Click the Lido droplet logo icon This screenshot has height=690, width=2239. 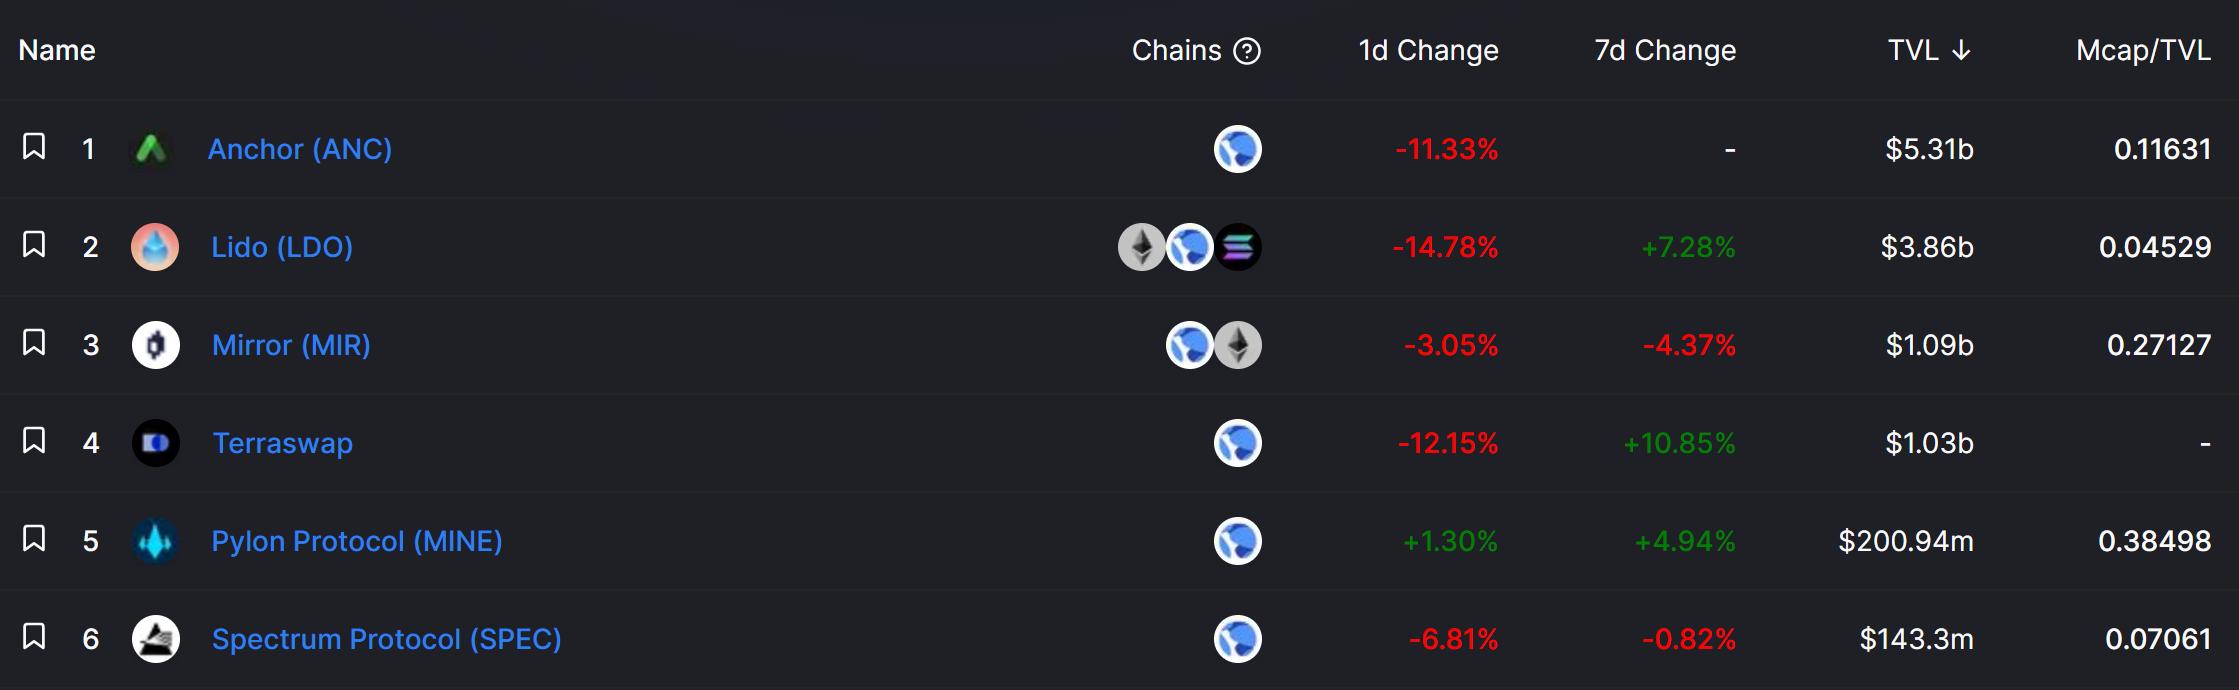155,247
